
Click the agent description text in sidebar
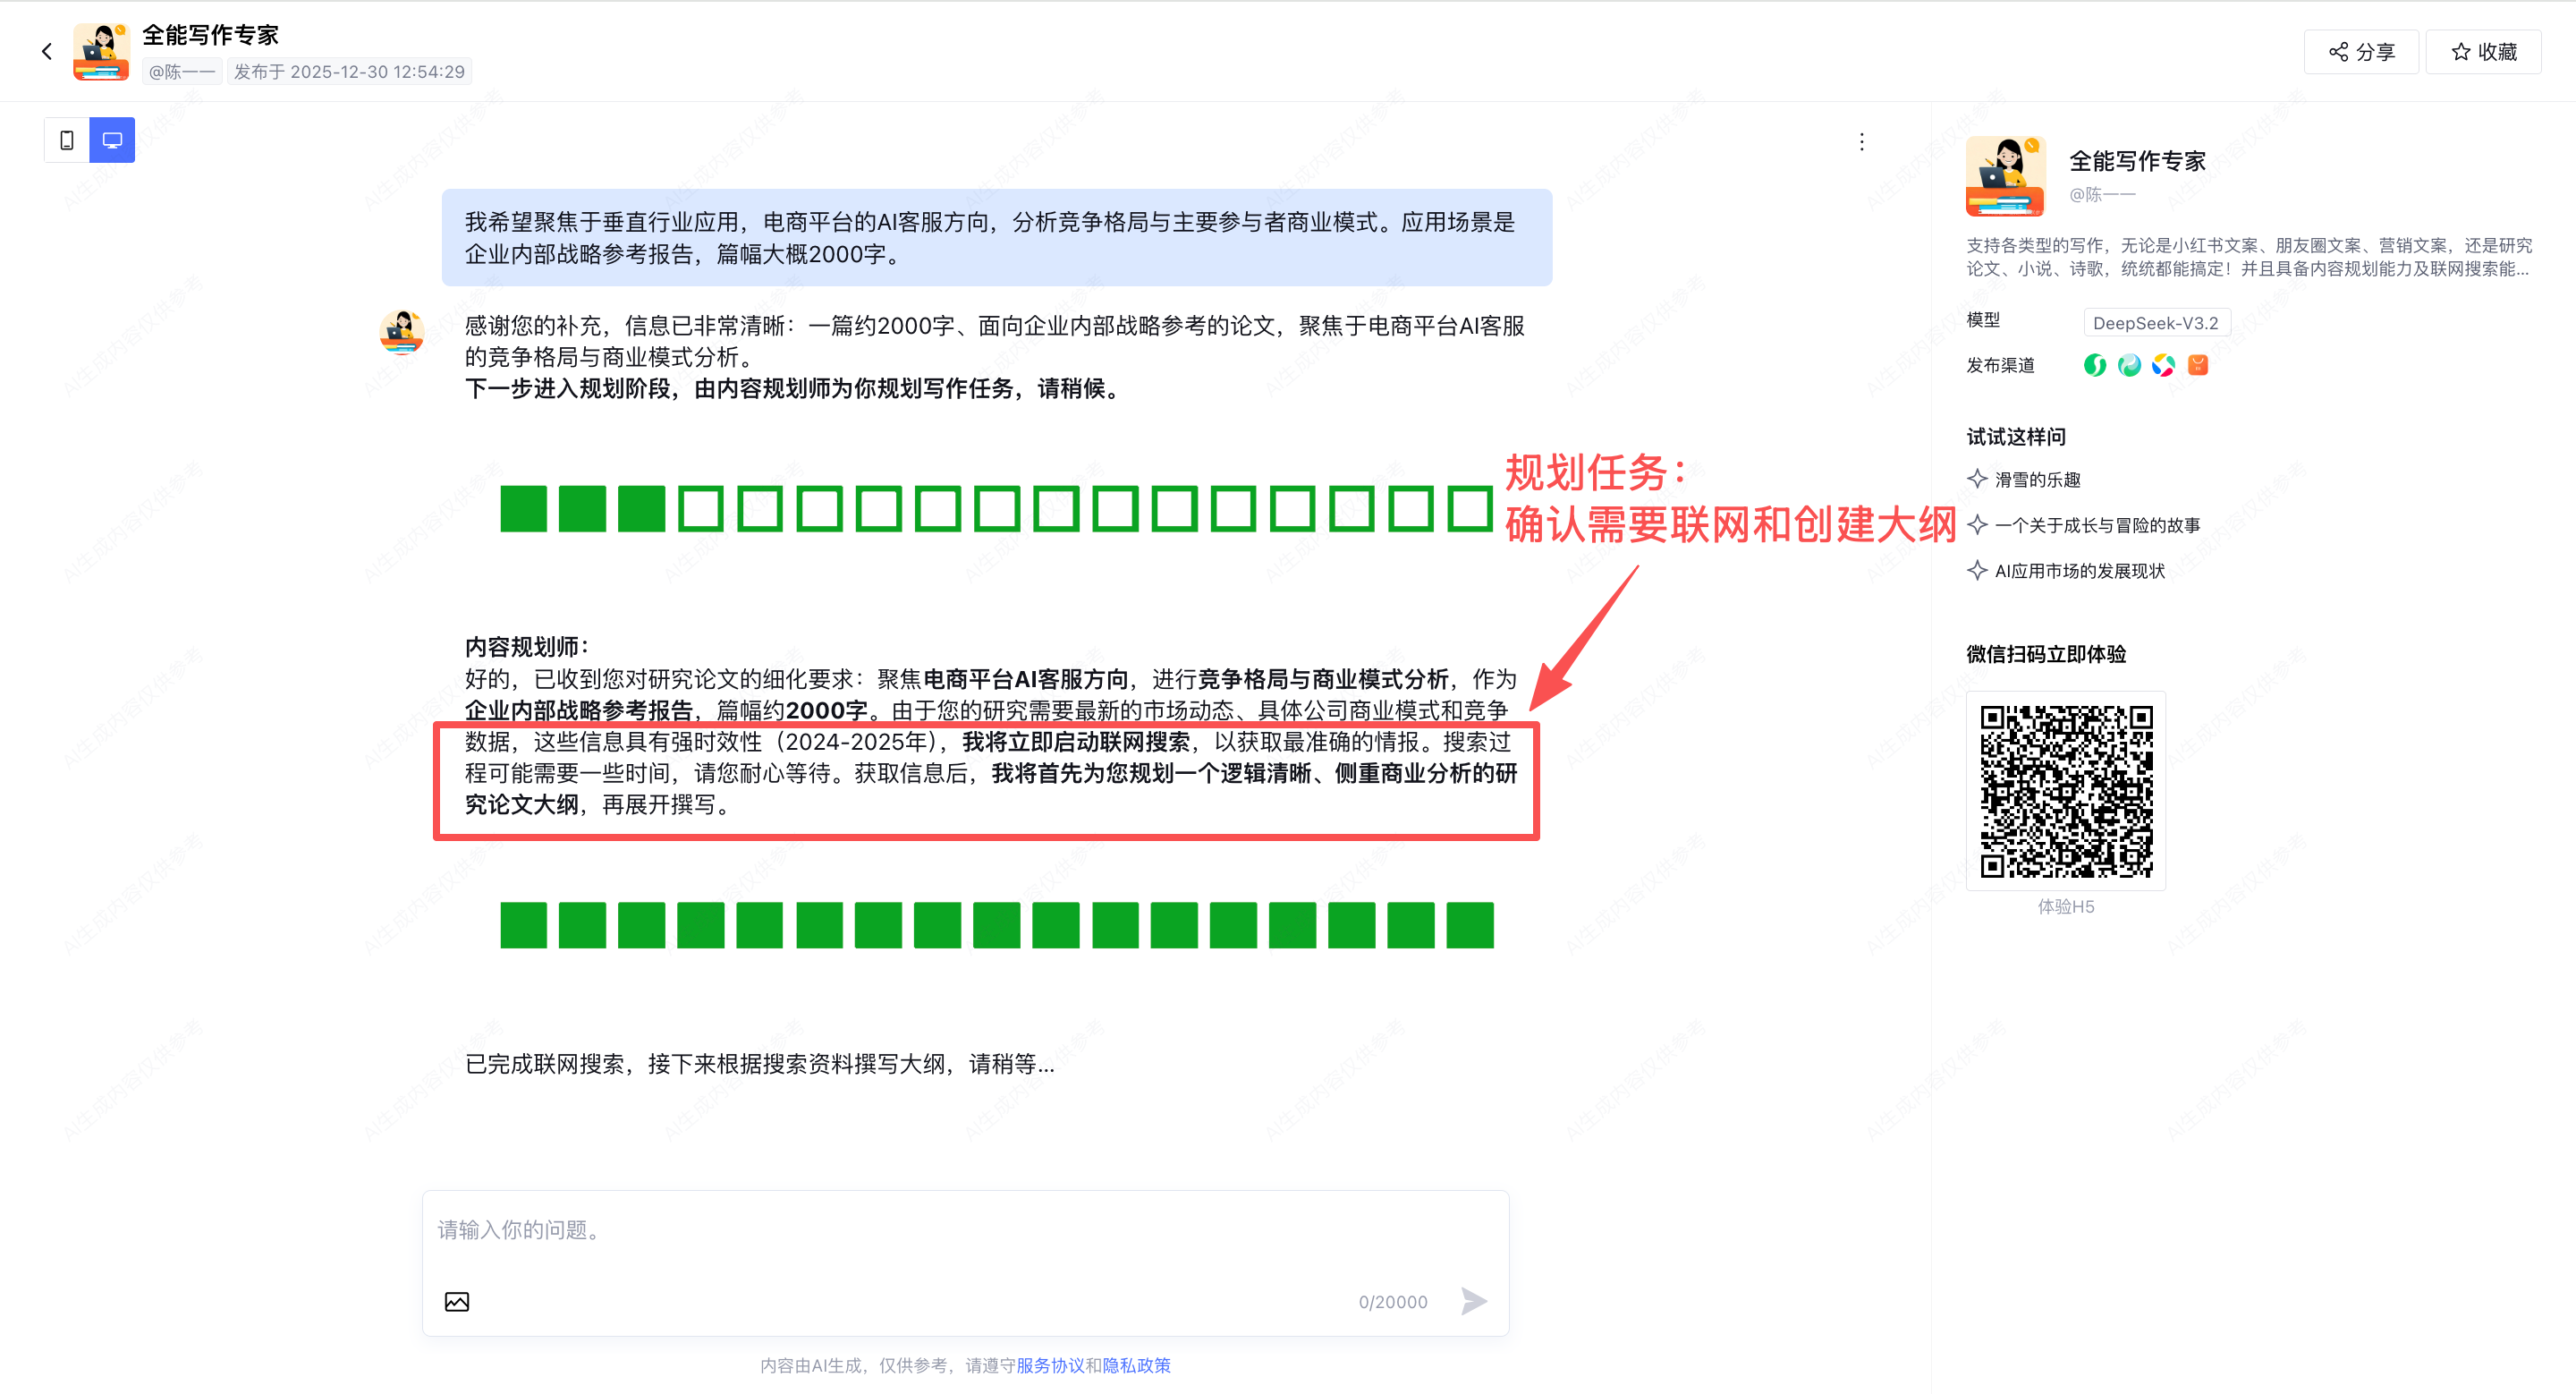pyautogui.click(x=2248, y=257)
